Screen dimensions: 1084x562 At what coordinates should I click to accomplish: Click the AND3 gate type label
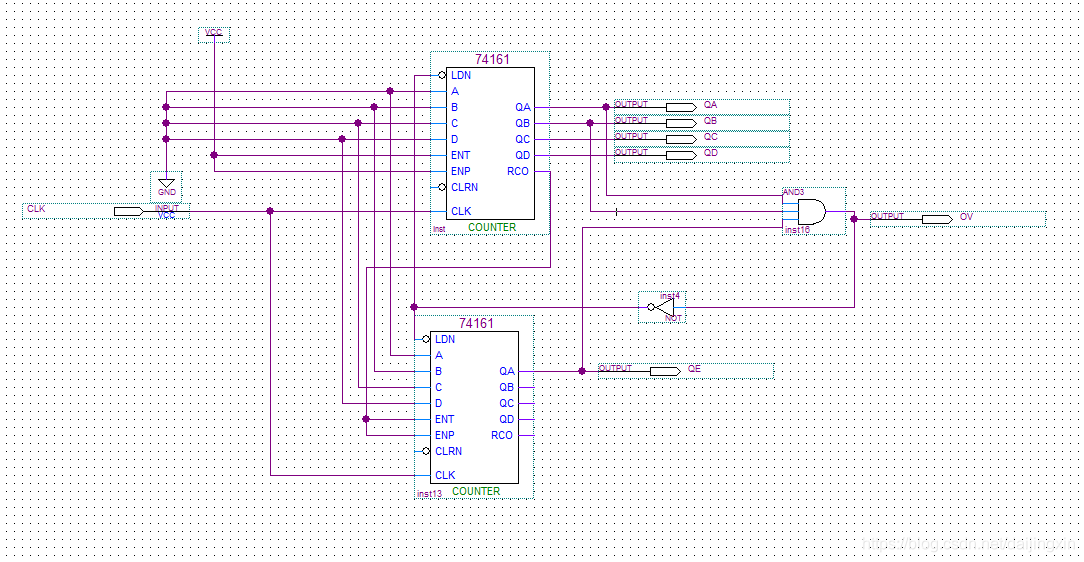click(x=794, y=192)
